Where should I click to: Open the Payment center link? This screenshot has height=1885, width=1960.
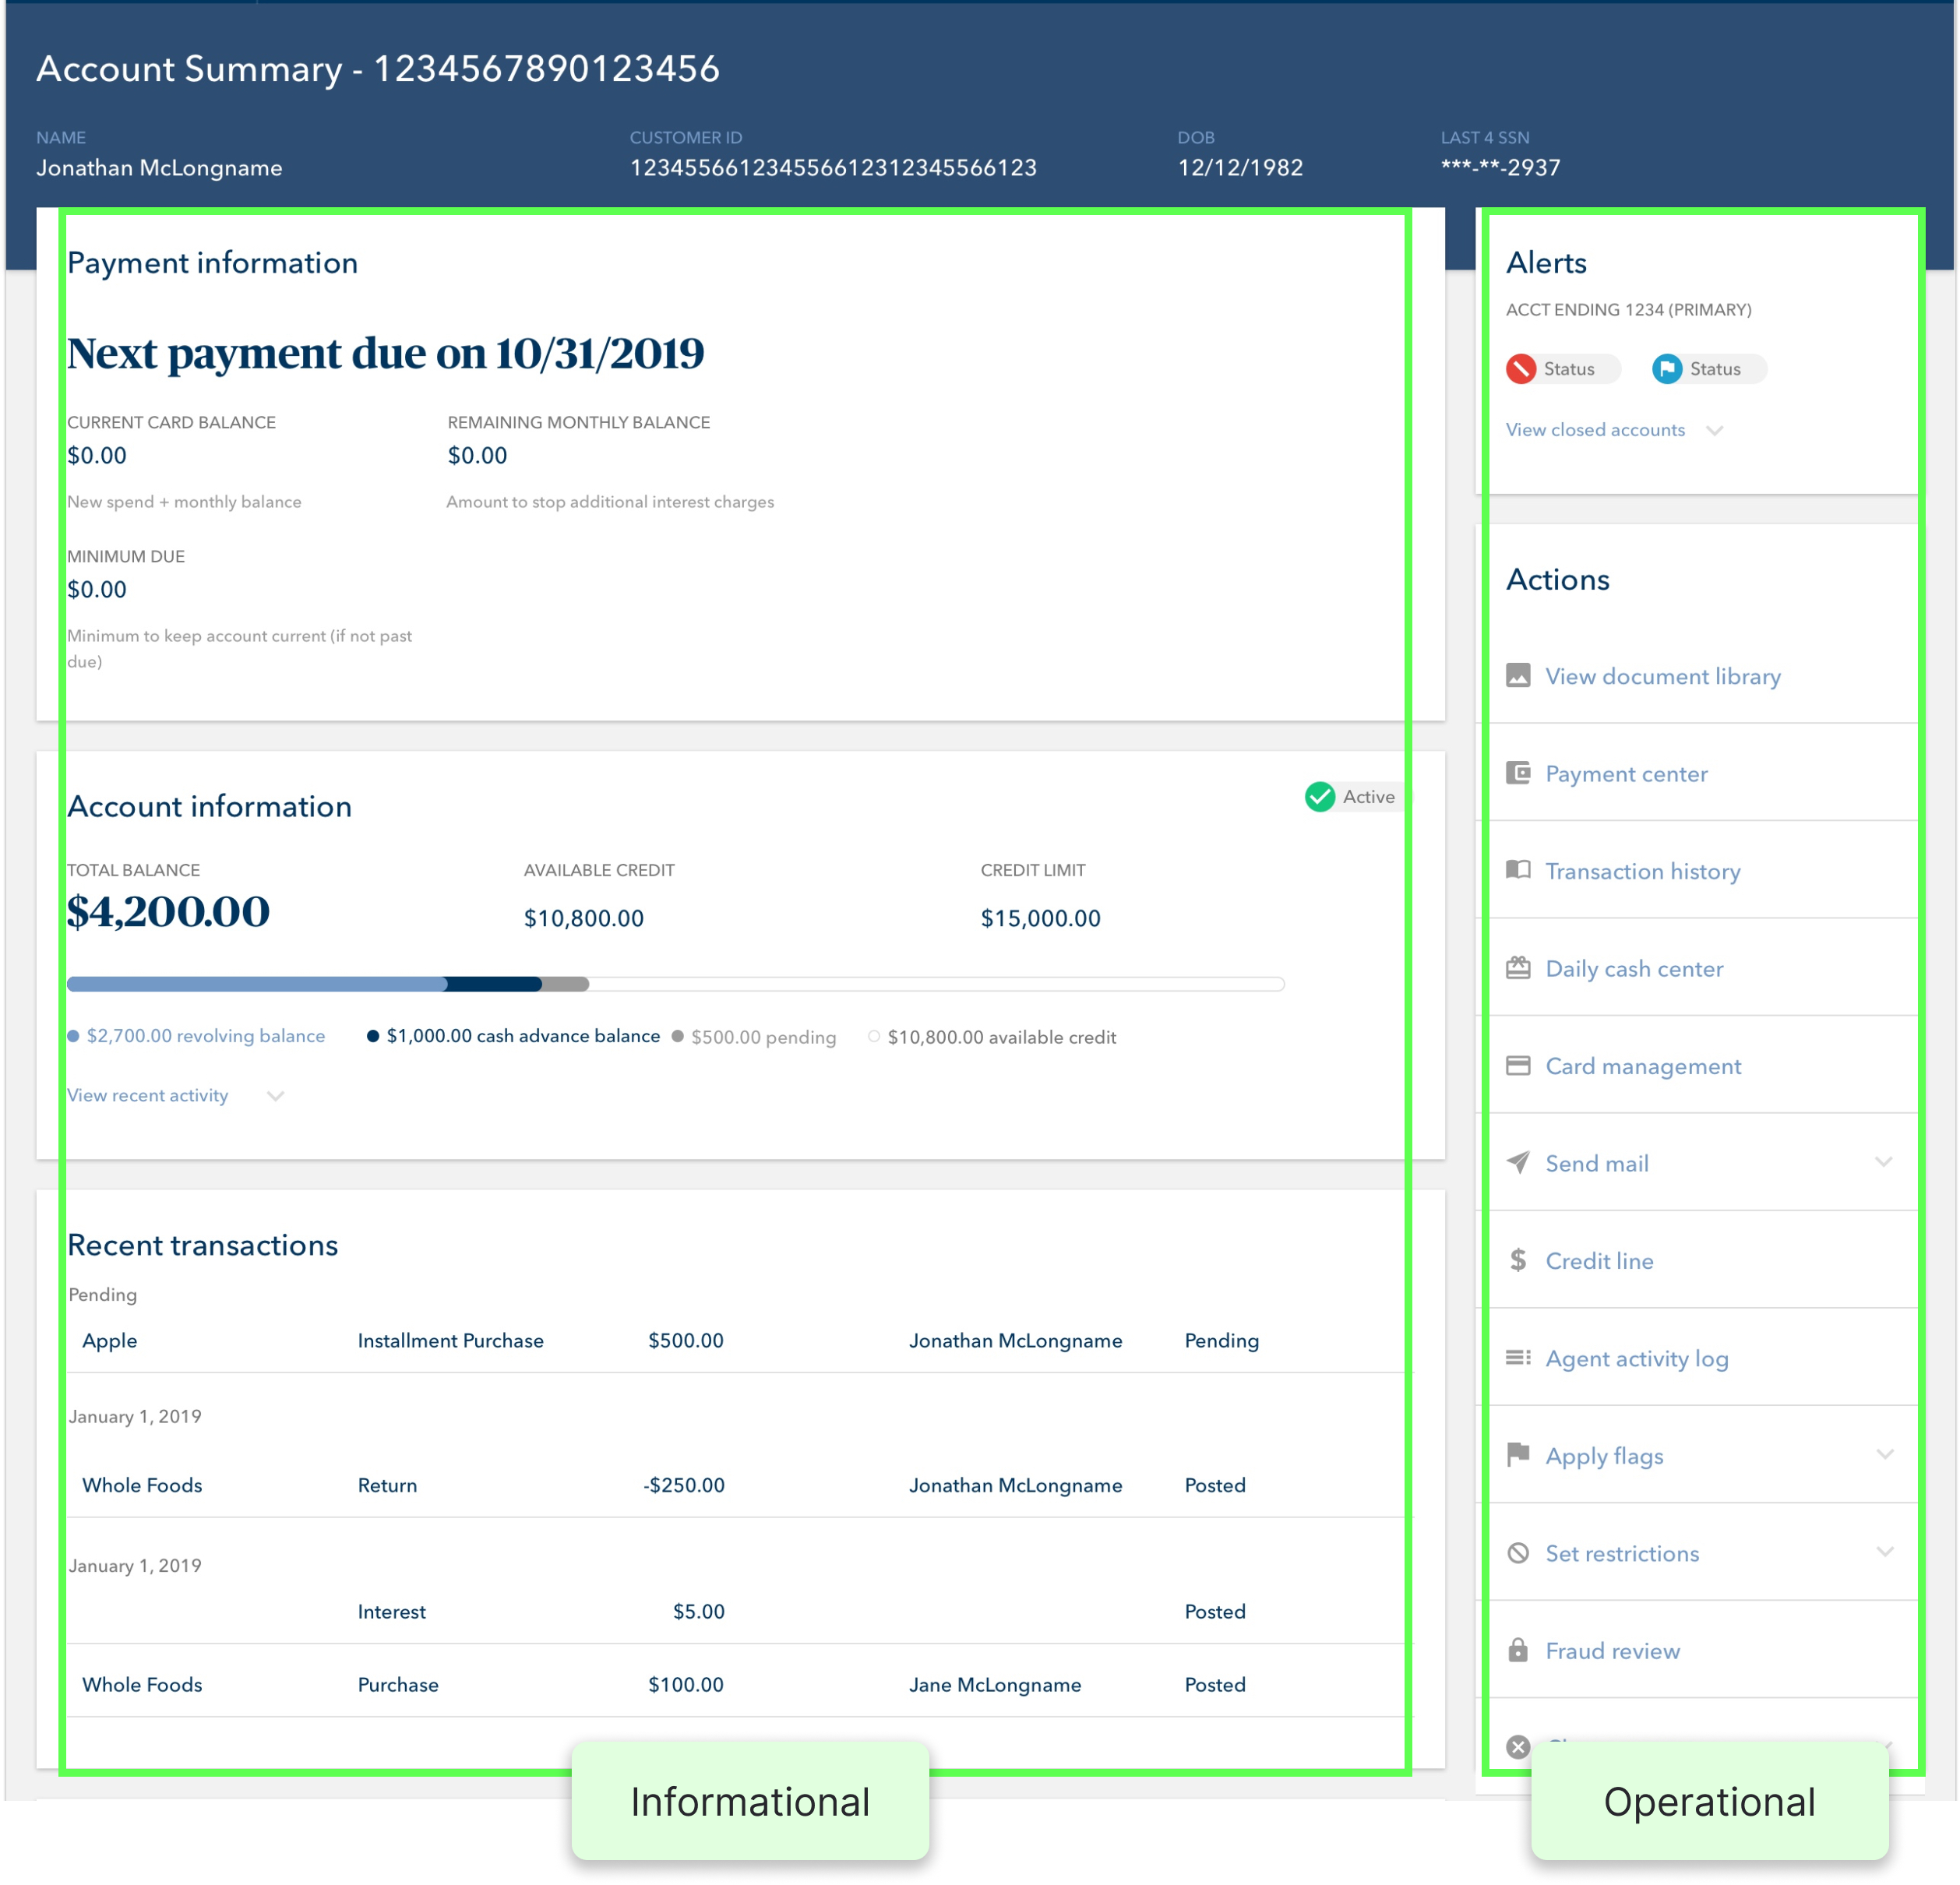(1626, 774)
